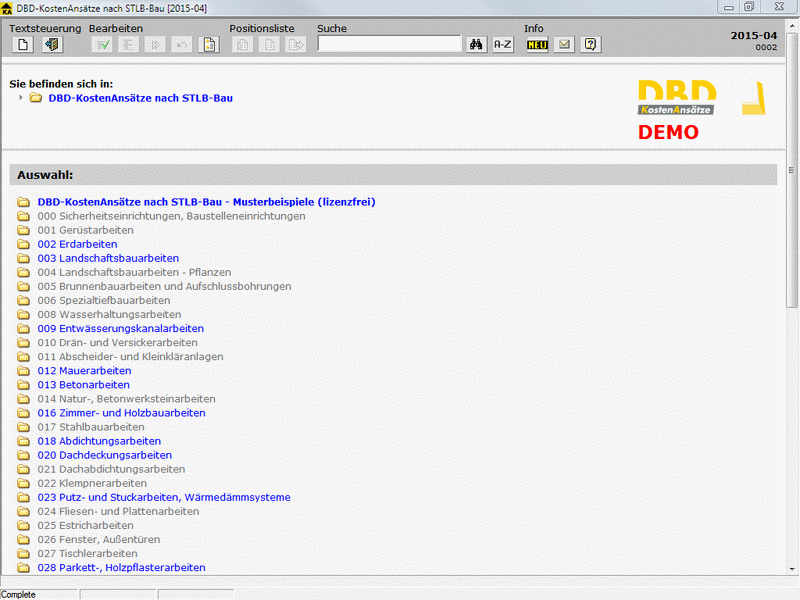Expand the breadcrumb arrow beside DBD-KostenAnsätze
The height and width of the screenshot is (600, 800).
coord(20,97)
